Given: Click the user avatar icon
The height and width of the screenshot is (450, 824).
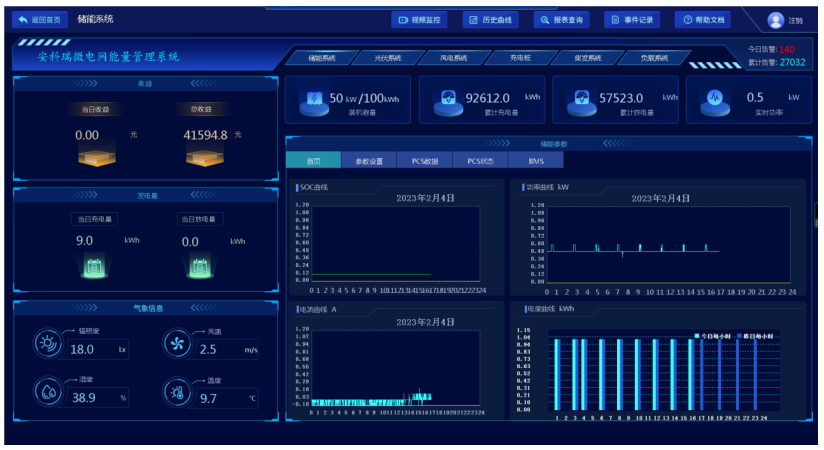Looking at the screenshot, I should pyautogui.click(x=775, y=20).
